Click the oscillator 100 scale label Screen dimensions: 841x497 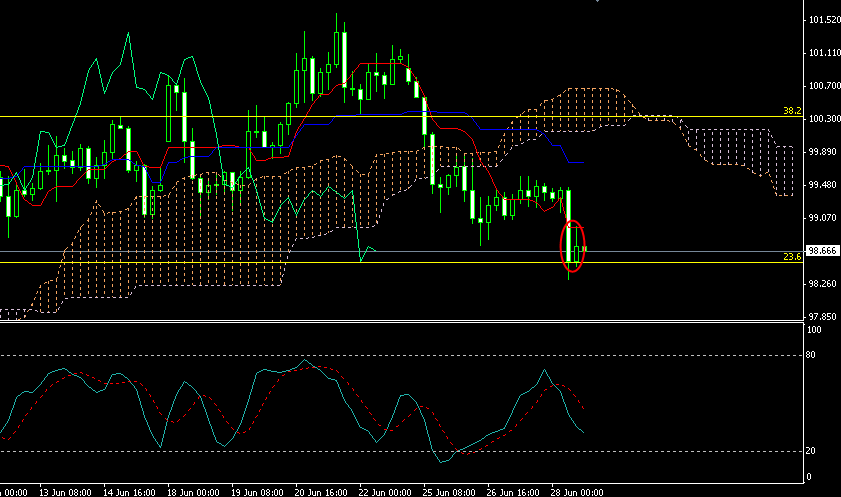pyautogui.click(x=815, y=329)
